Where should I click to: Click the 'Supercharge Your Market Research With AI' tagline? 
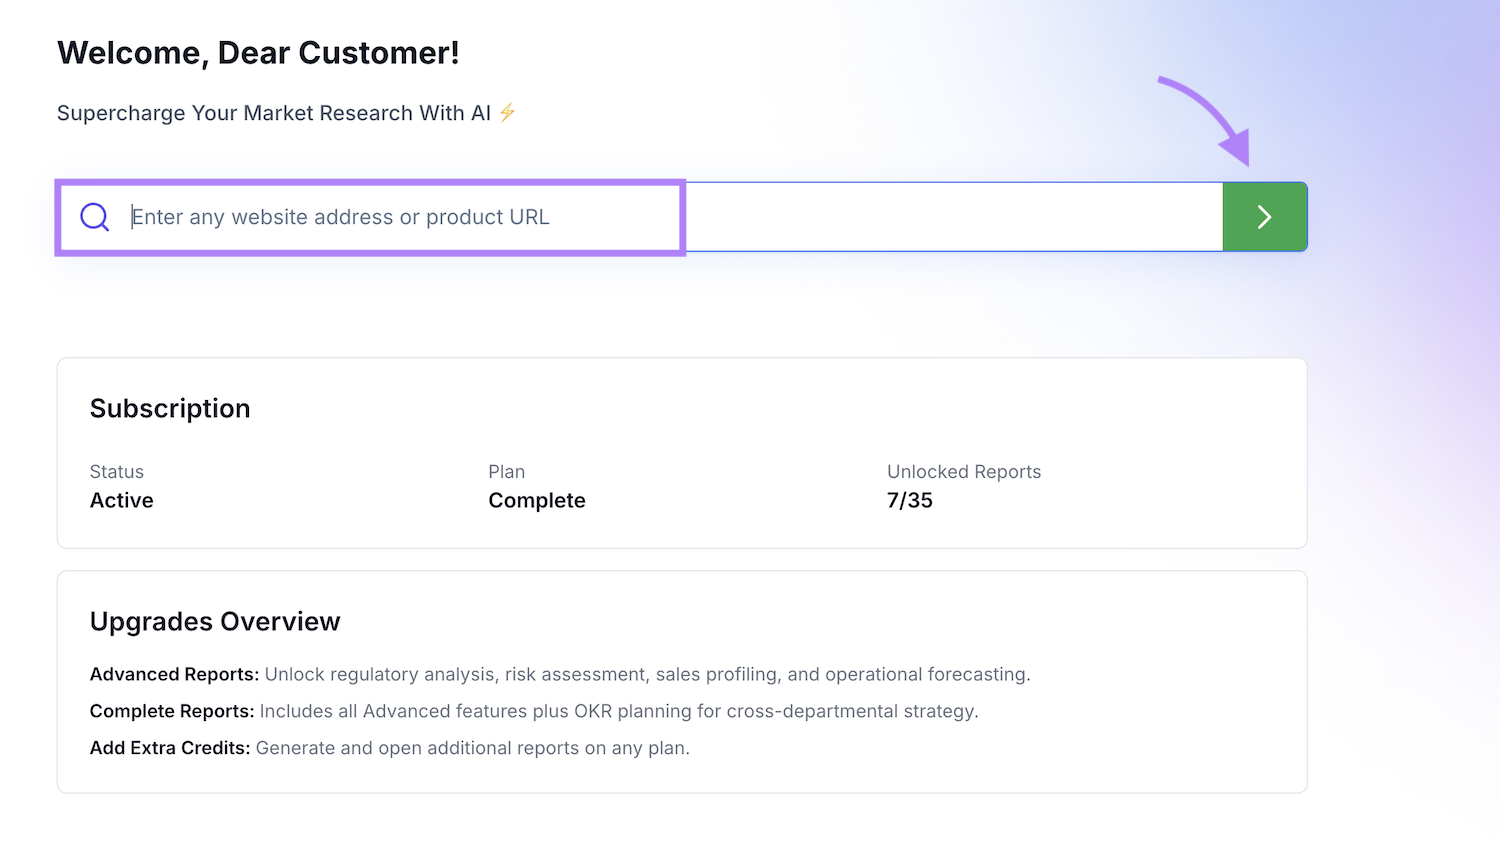274,113
